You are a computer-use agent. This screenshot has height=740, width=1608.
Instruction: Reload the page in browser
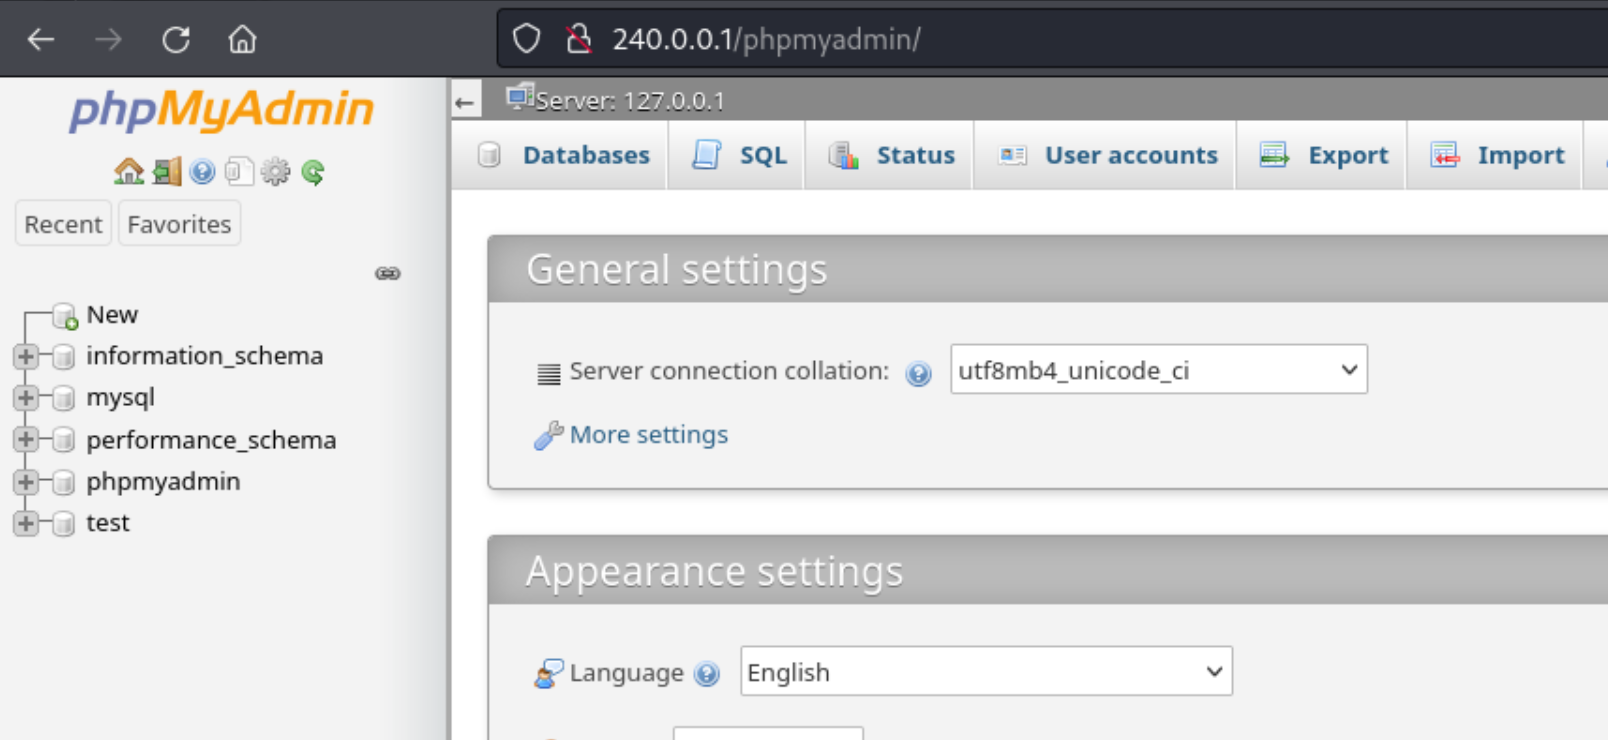pyautogui.click(x=176, y=39)
